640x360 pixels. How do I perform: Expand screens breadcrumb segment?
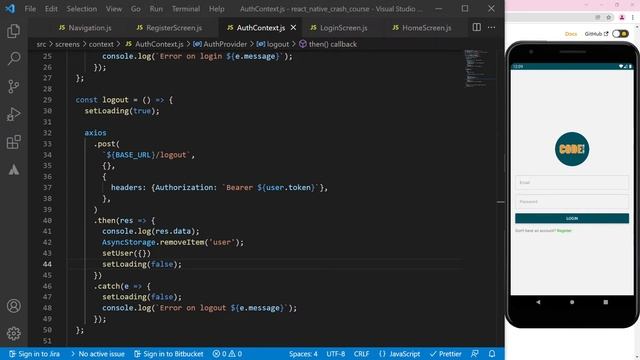coord(67,44)
